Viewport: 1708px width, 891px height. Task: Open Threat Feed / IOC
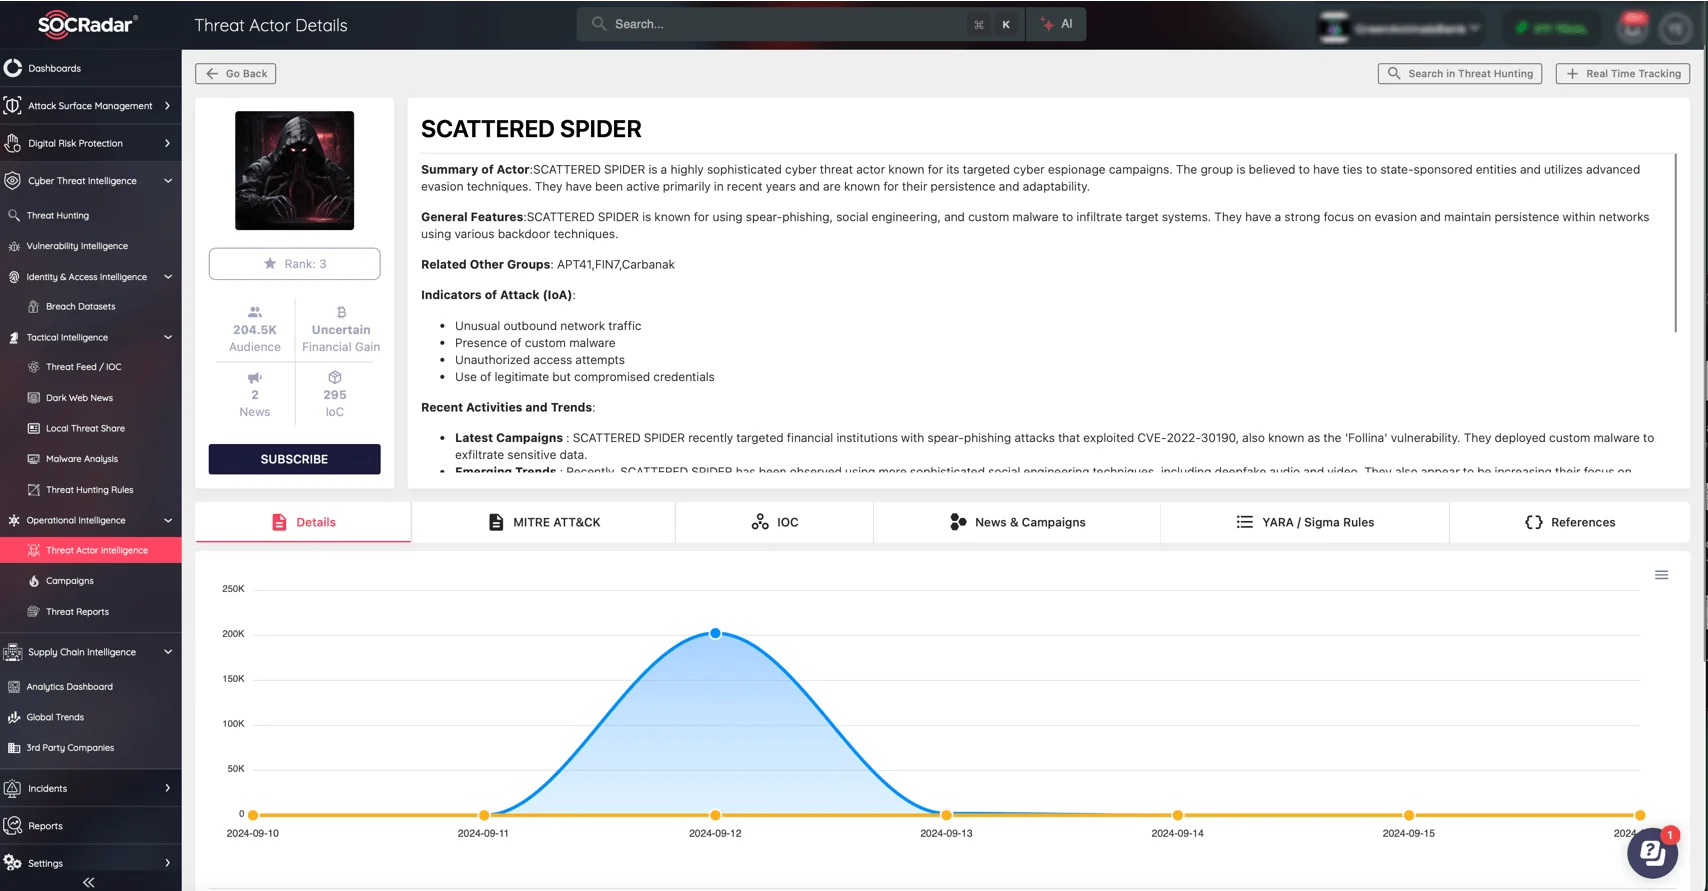point(83,367)
